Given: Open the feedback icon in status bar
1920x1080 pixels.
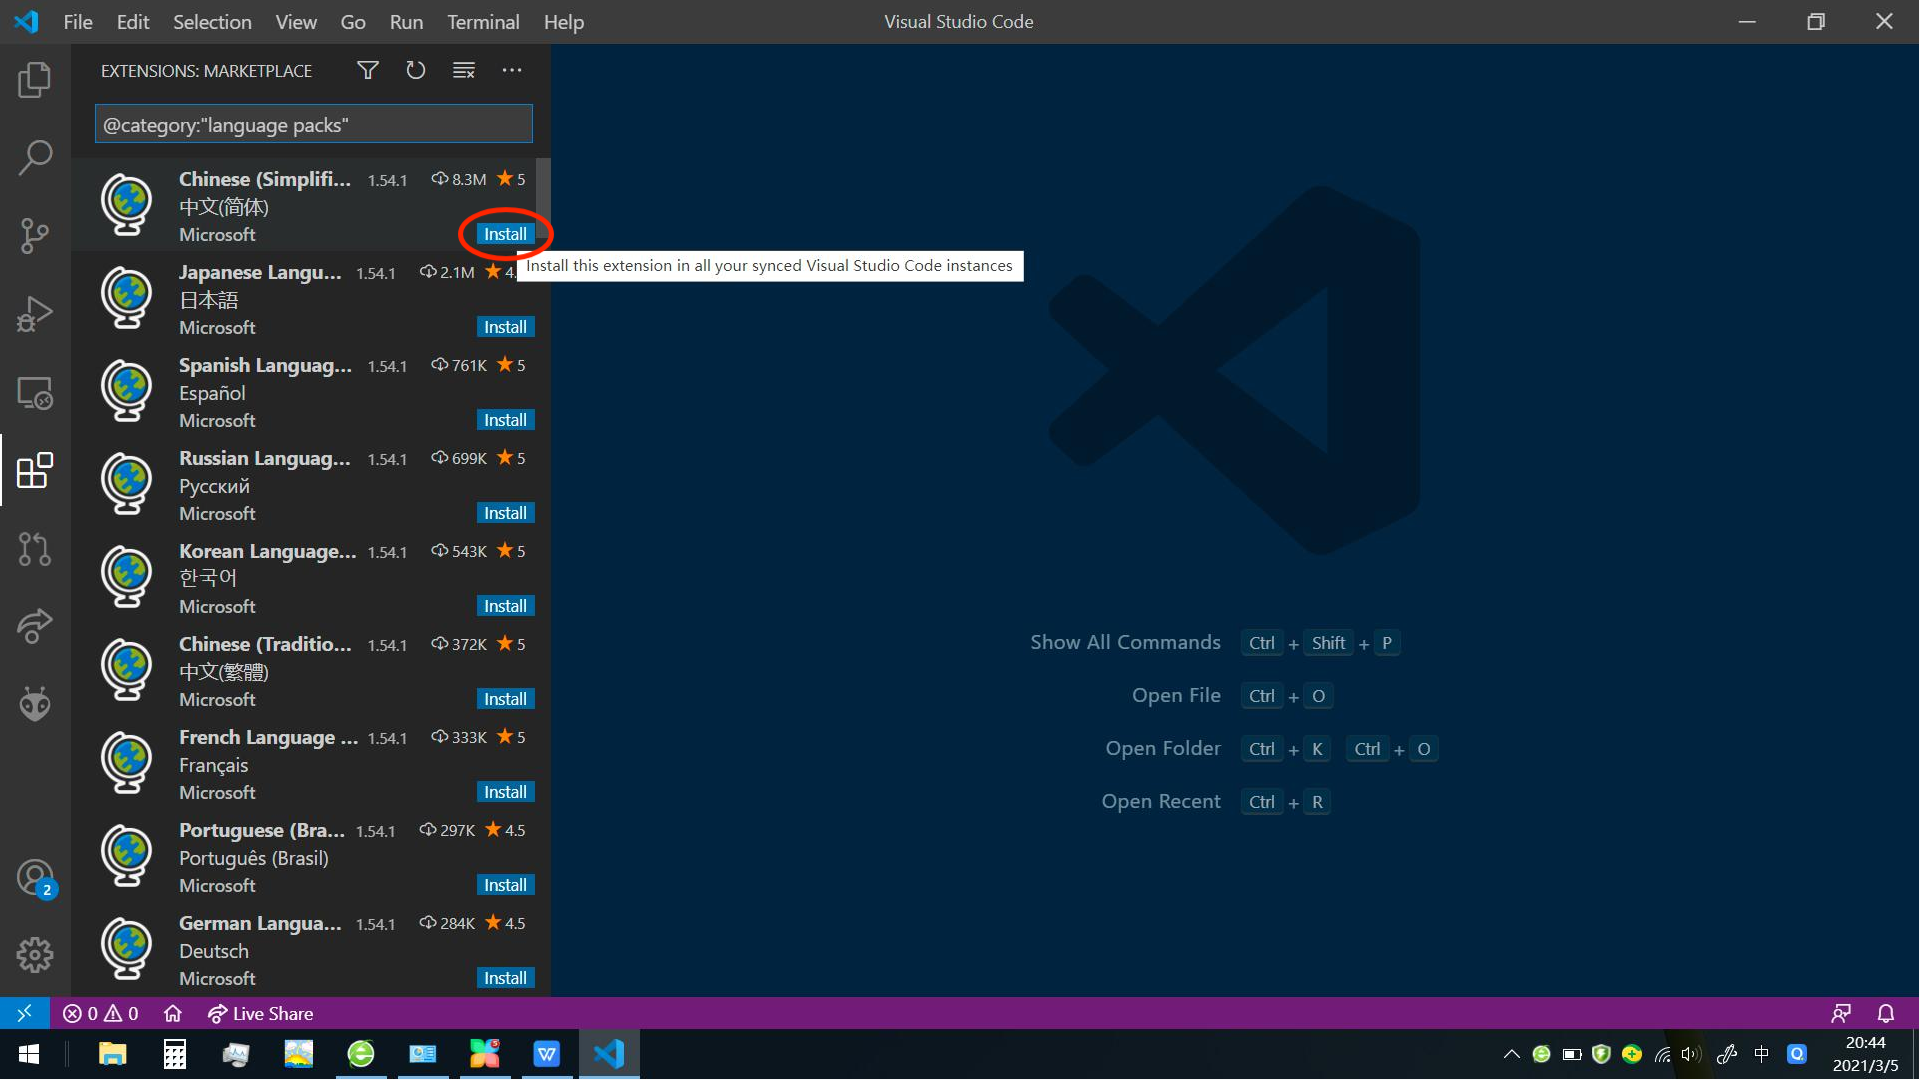Looking at the screenshot, I should tap(1841, 1013).
